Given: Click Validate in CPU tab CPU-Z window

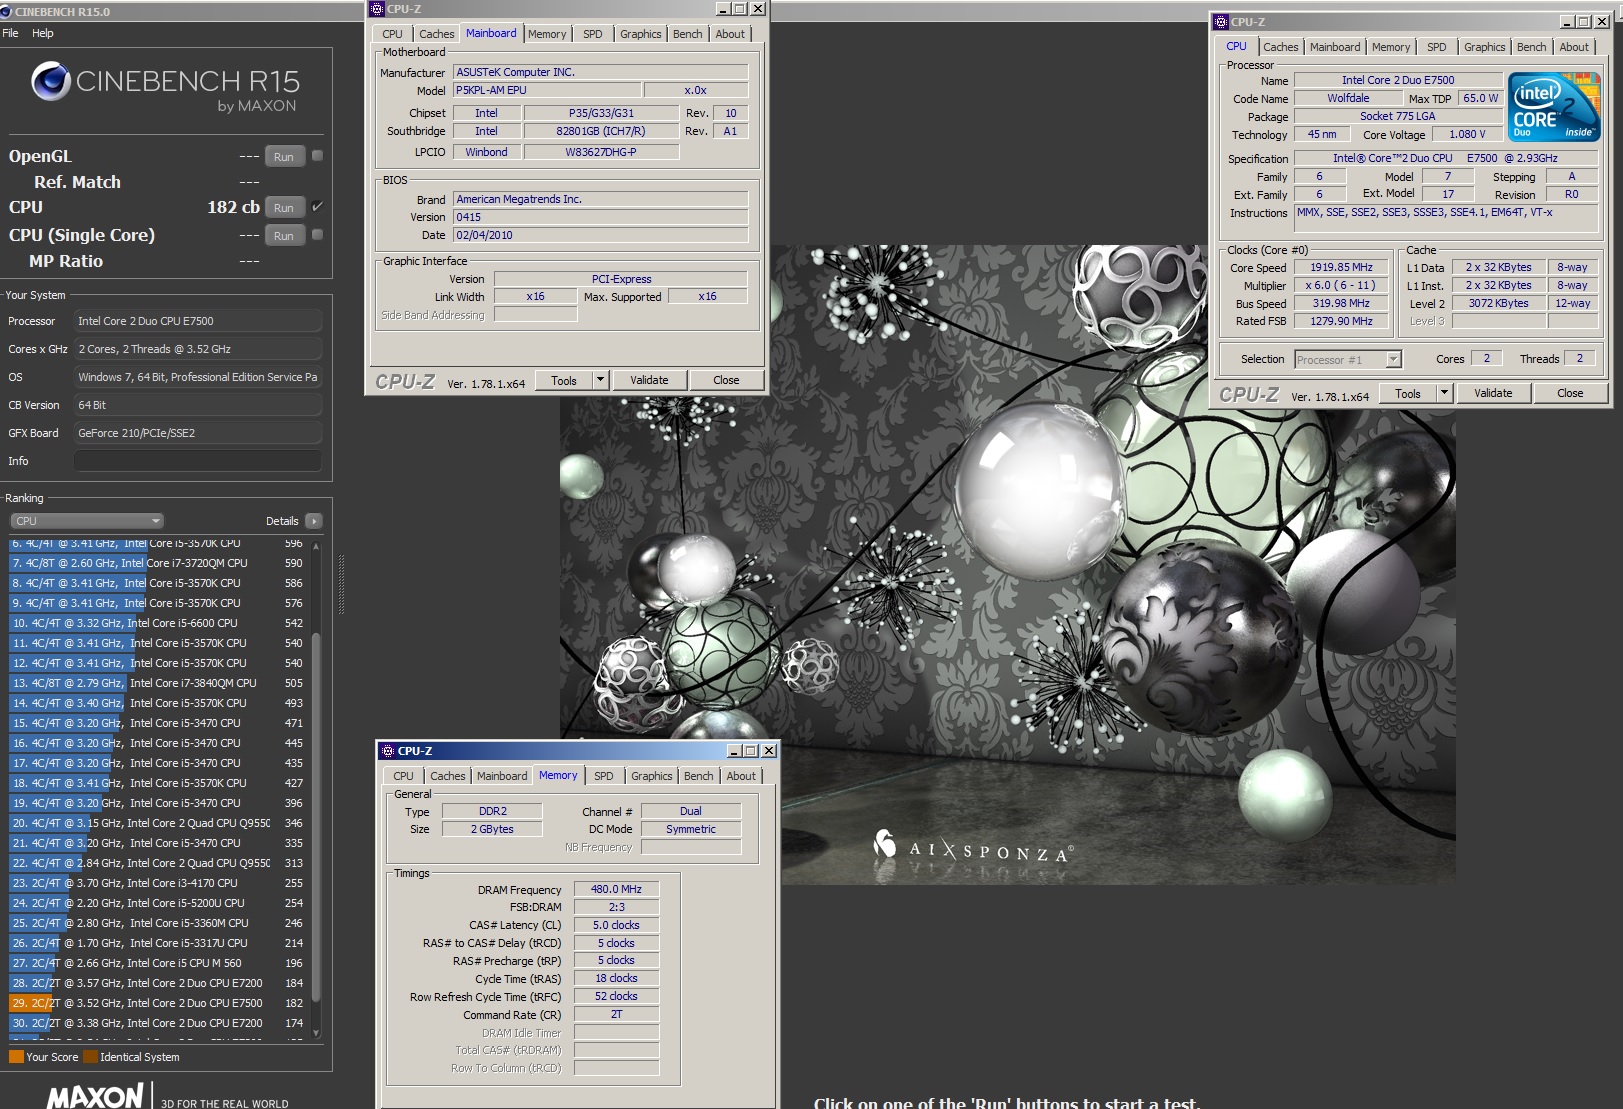Looking at the screenshot, I should click(x=1493, y=393).
